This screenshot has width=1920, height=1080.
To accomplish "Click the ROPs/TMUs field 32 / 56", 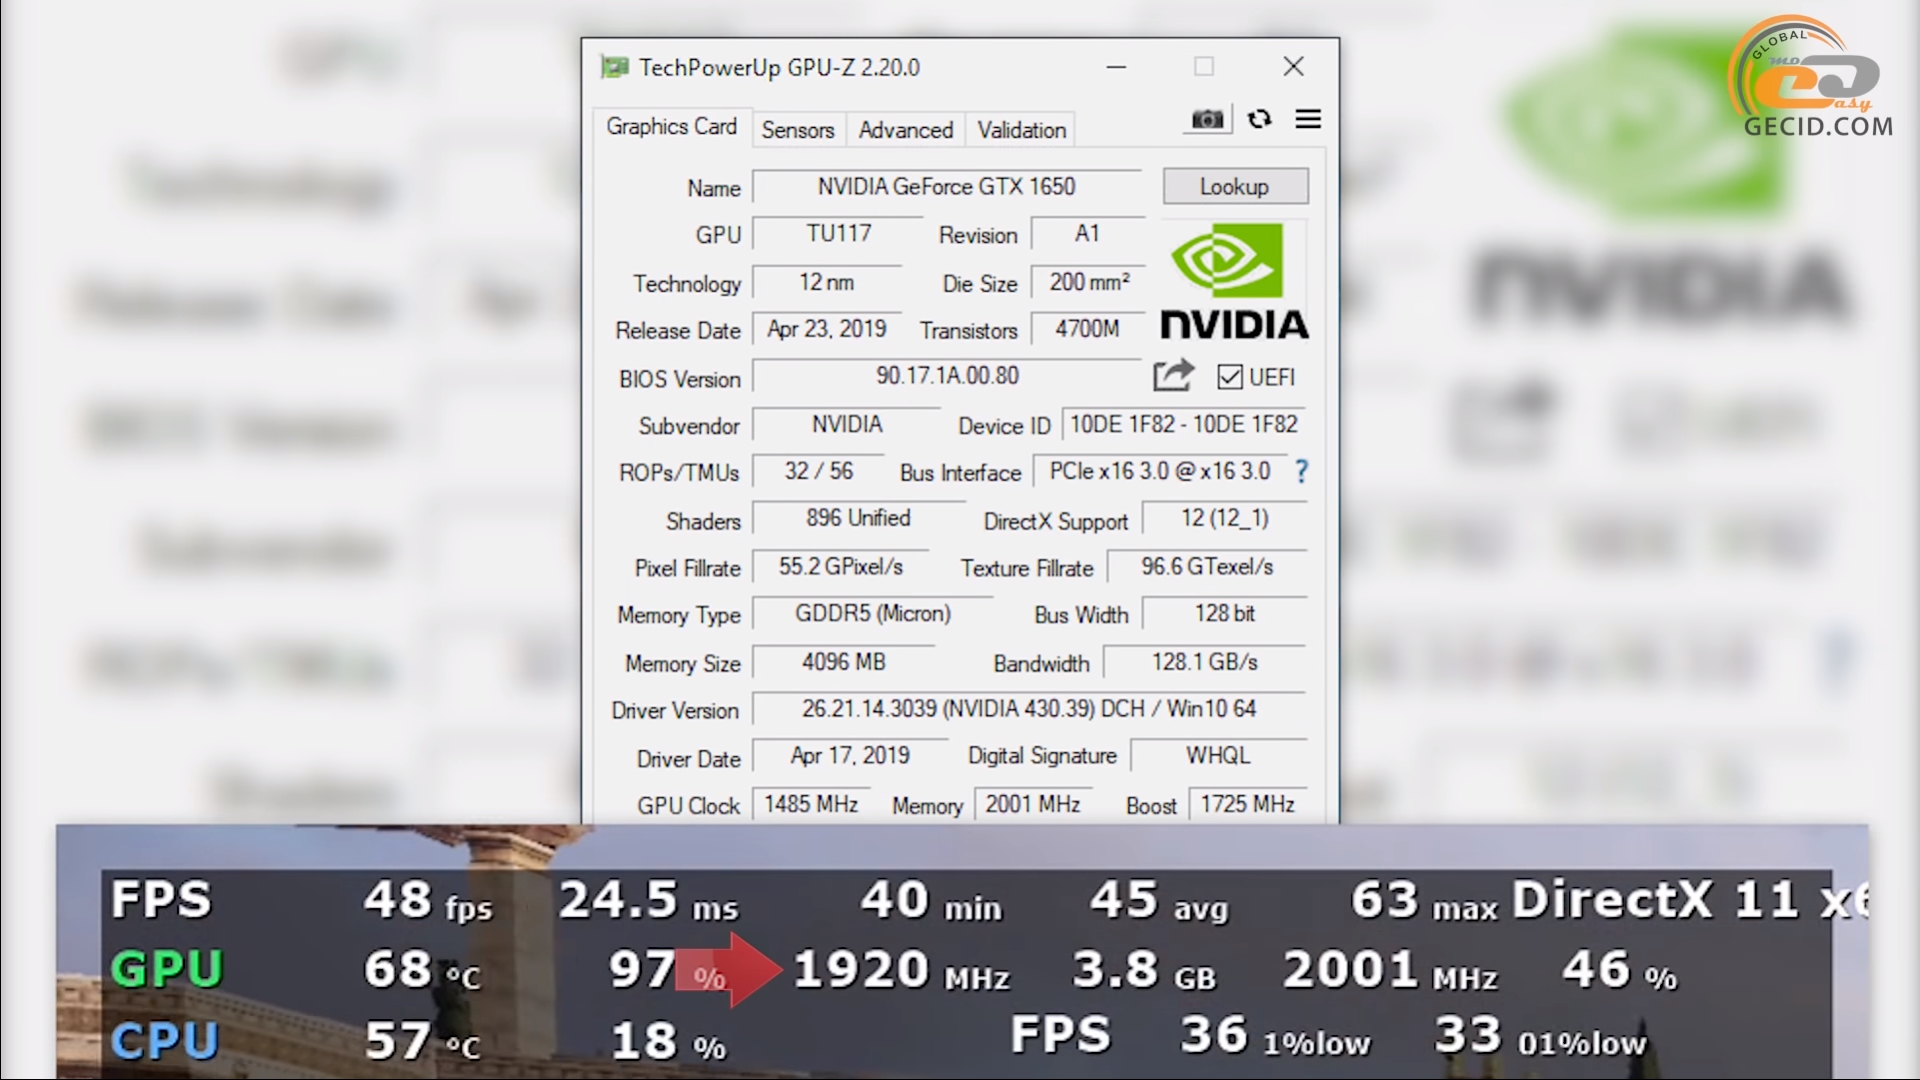I will 819,472.
